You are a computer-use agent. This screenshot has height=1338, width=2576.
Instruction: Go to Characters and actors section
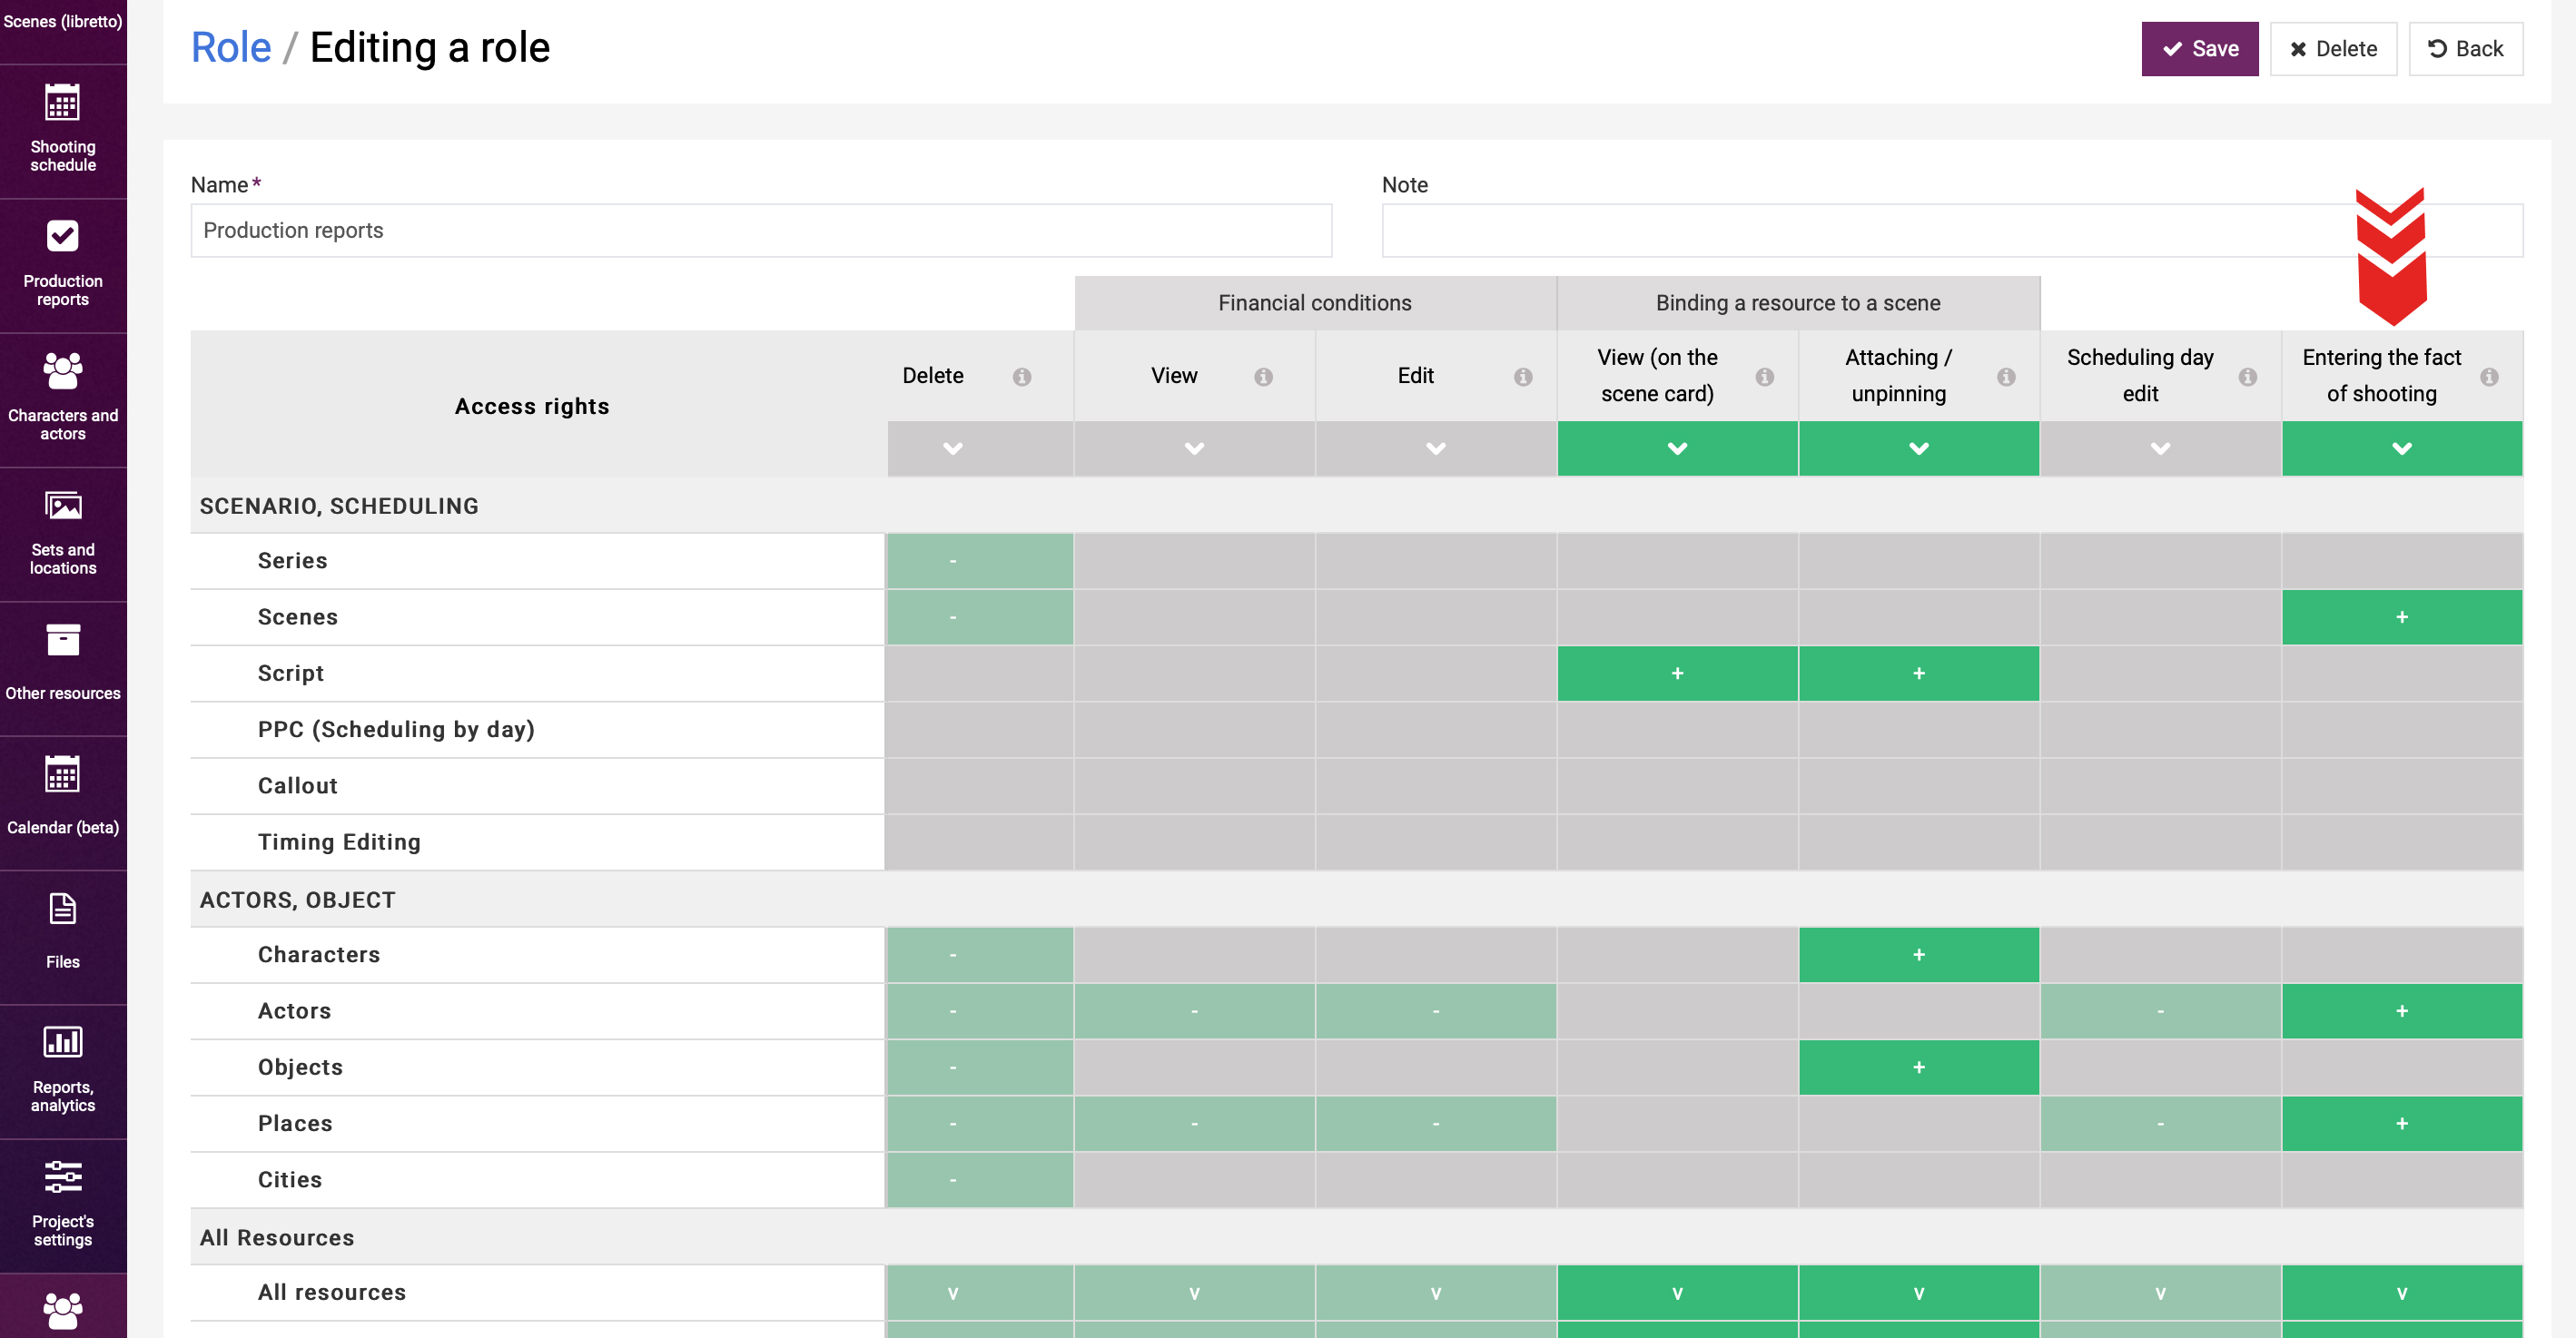coord(63,399)
